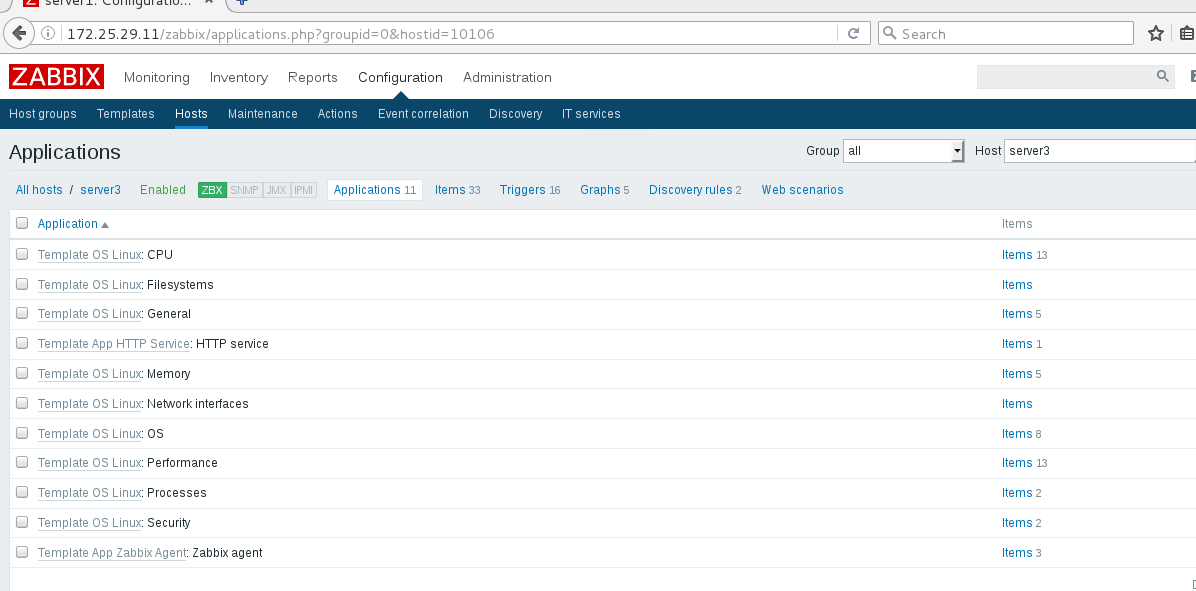The image size is (1196, 591).
Task: Click the Zabbix logo
Action: 56,77
